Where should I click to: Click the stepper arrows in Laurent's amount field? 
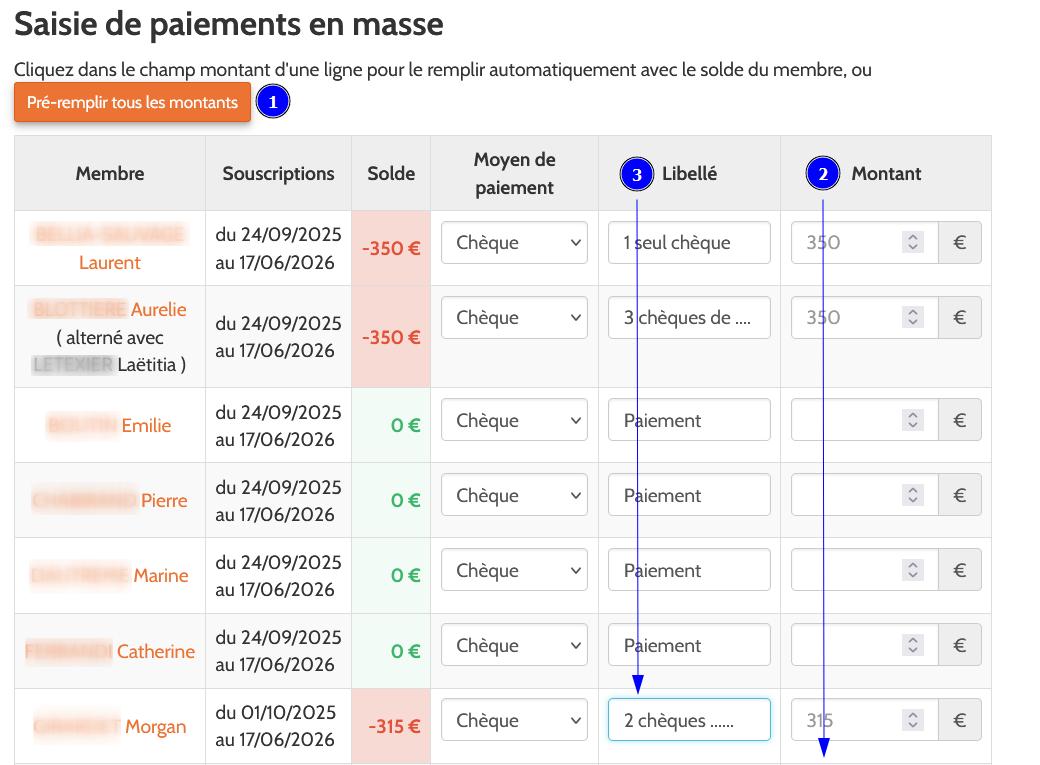pos(912,243)
